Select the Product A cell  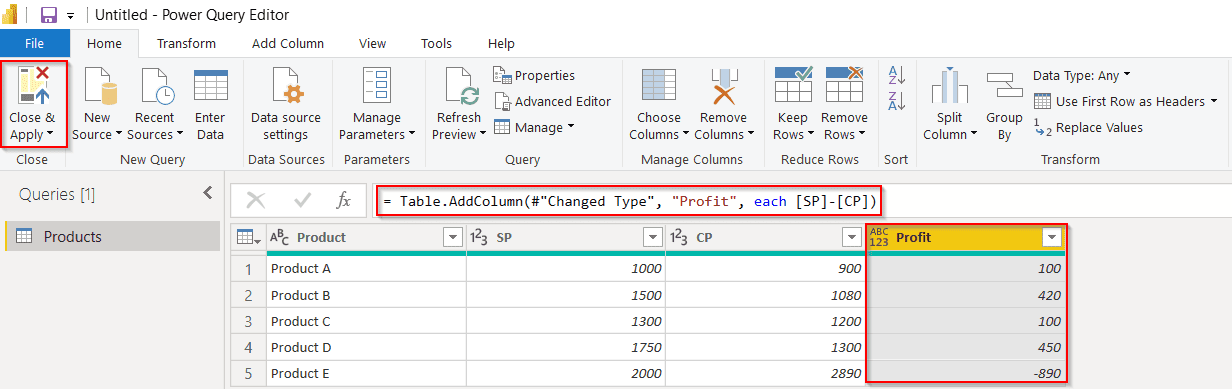(x=366, y=269)
